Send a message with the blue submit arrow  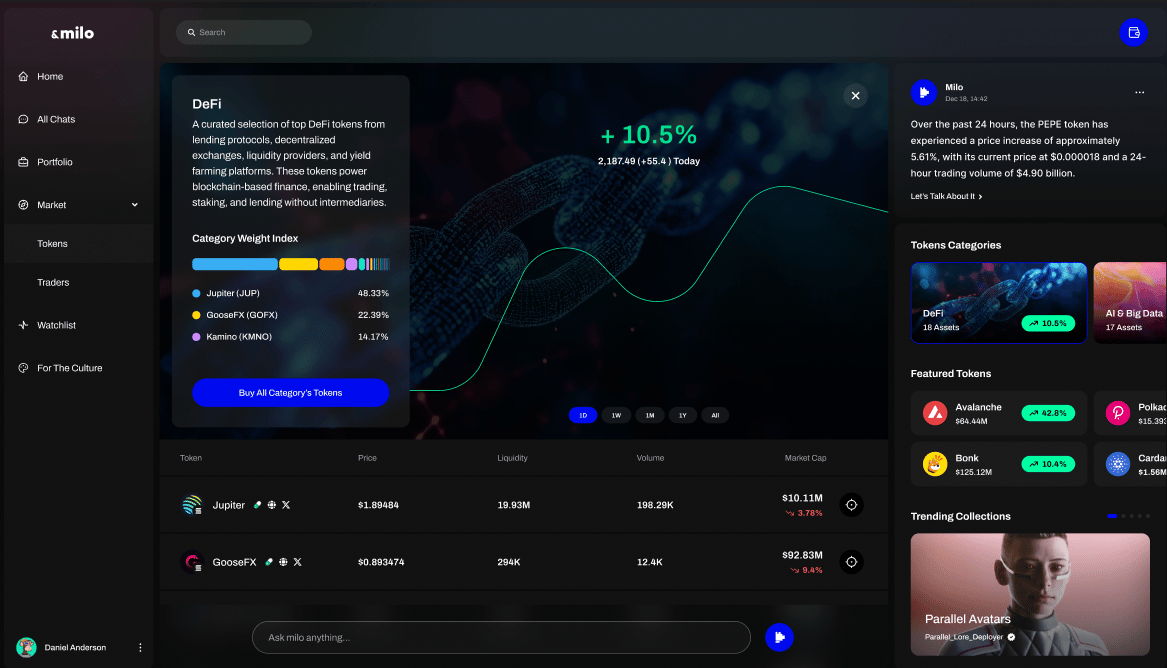[x=779, y=637]
